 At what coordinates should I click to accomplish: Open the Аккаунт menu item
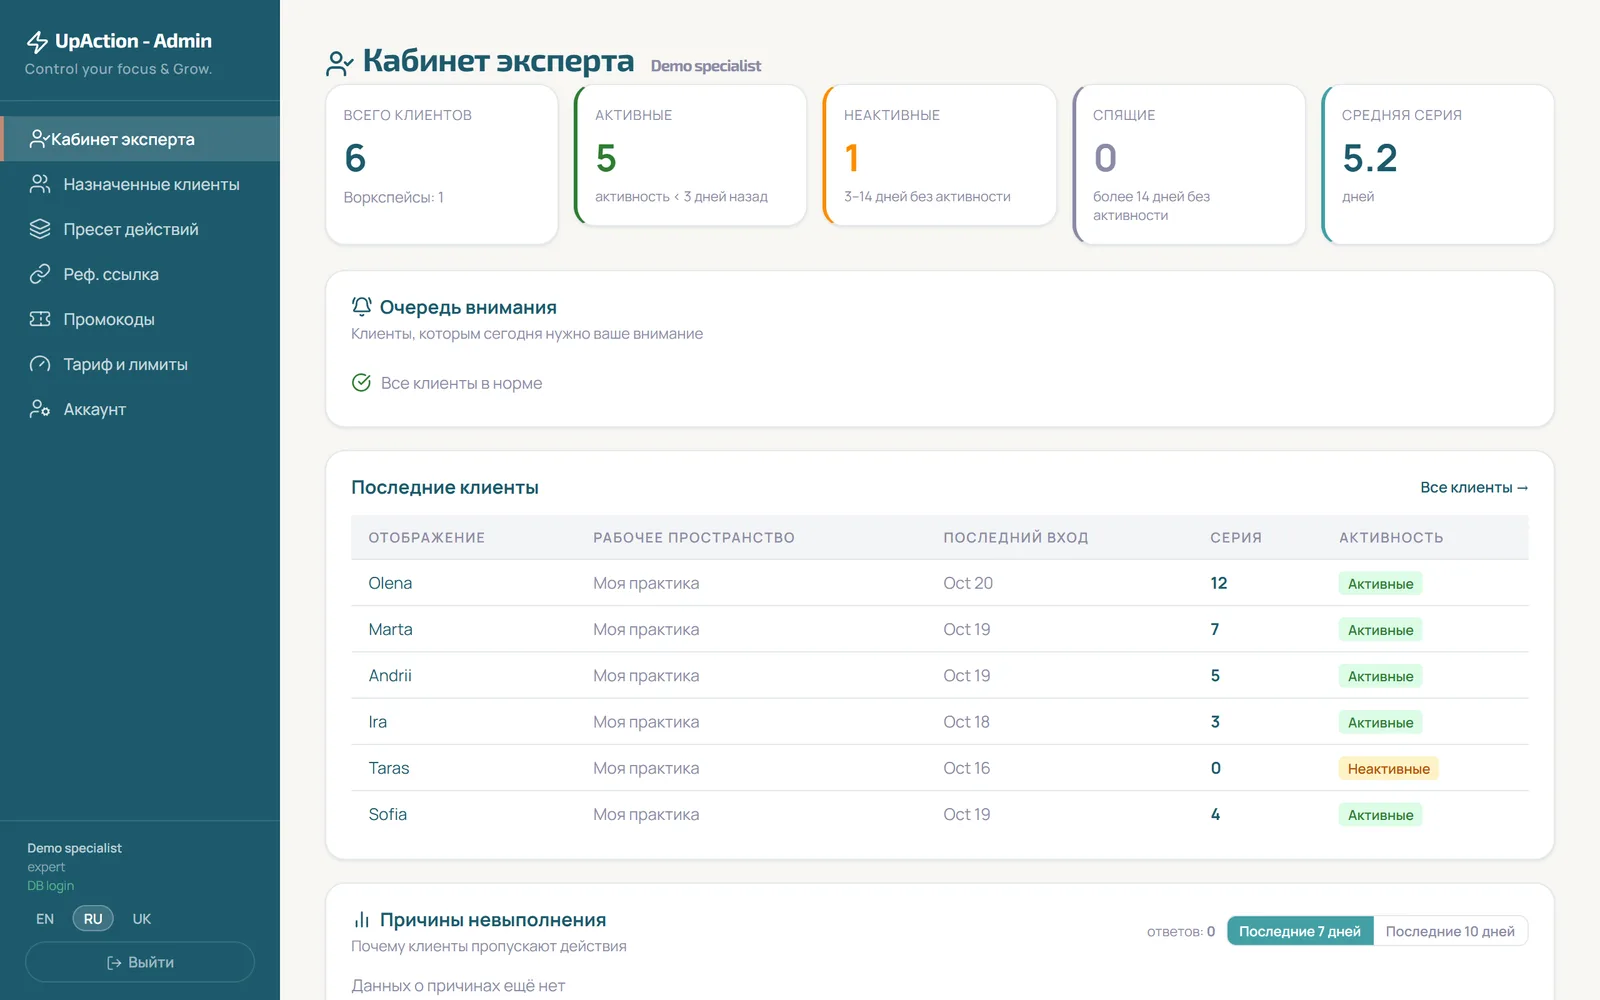(140, 409)
